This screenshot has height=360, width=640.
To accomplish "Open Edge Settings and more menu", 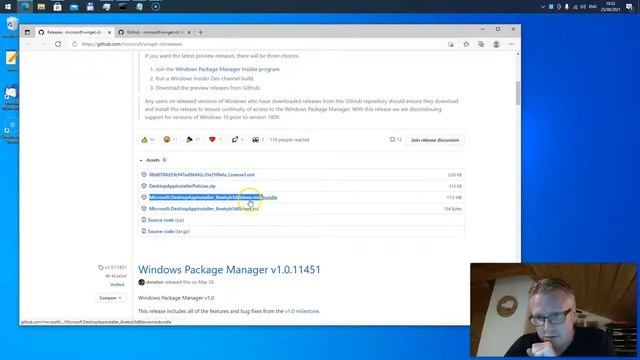I will click(x=511, y=44).
